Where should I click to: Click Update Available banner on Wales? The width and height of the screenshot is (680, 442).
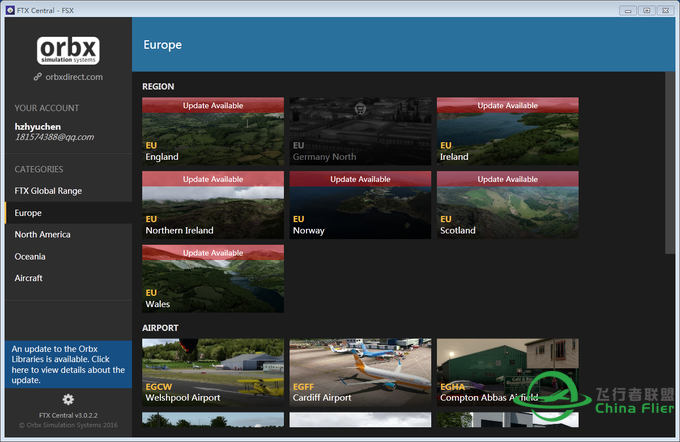click(x=213, y=253)
